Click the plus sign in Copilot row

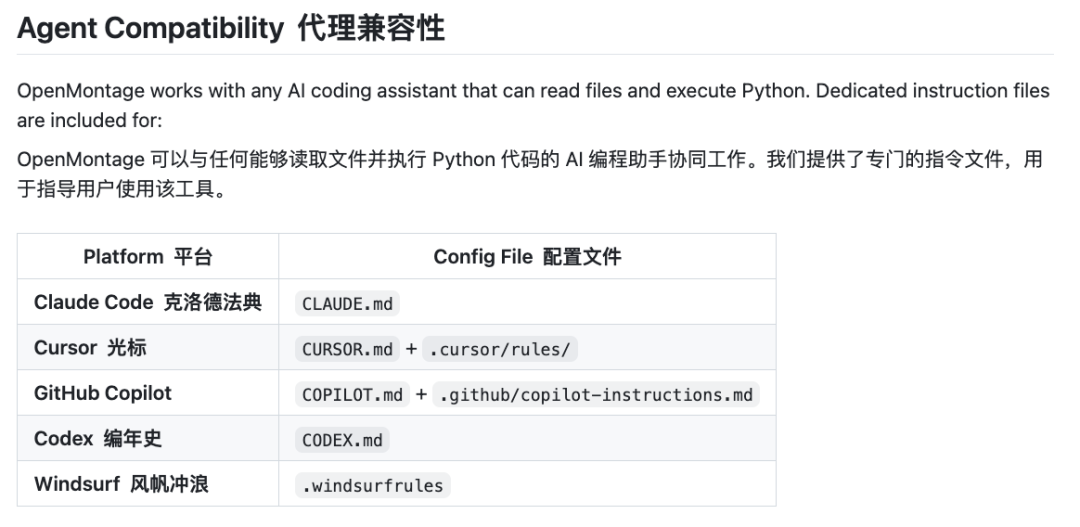421,395
